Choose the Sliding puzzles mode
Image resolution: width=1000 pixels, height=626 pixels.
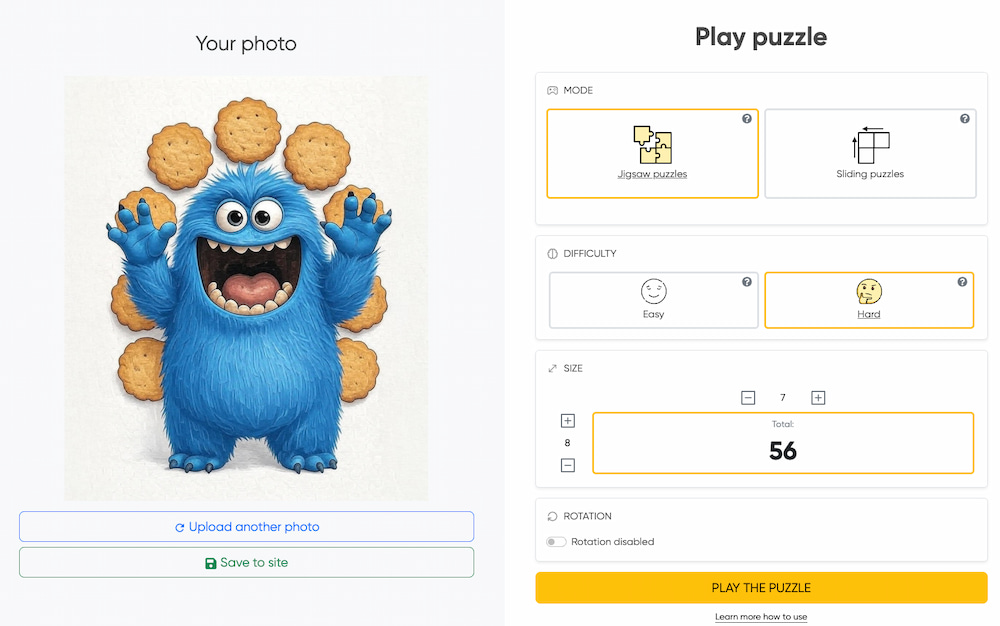click(870, 154)
